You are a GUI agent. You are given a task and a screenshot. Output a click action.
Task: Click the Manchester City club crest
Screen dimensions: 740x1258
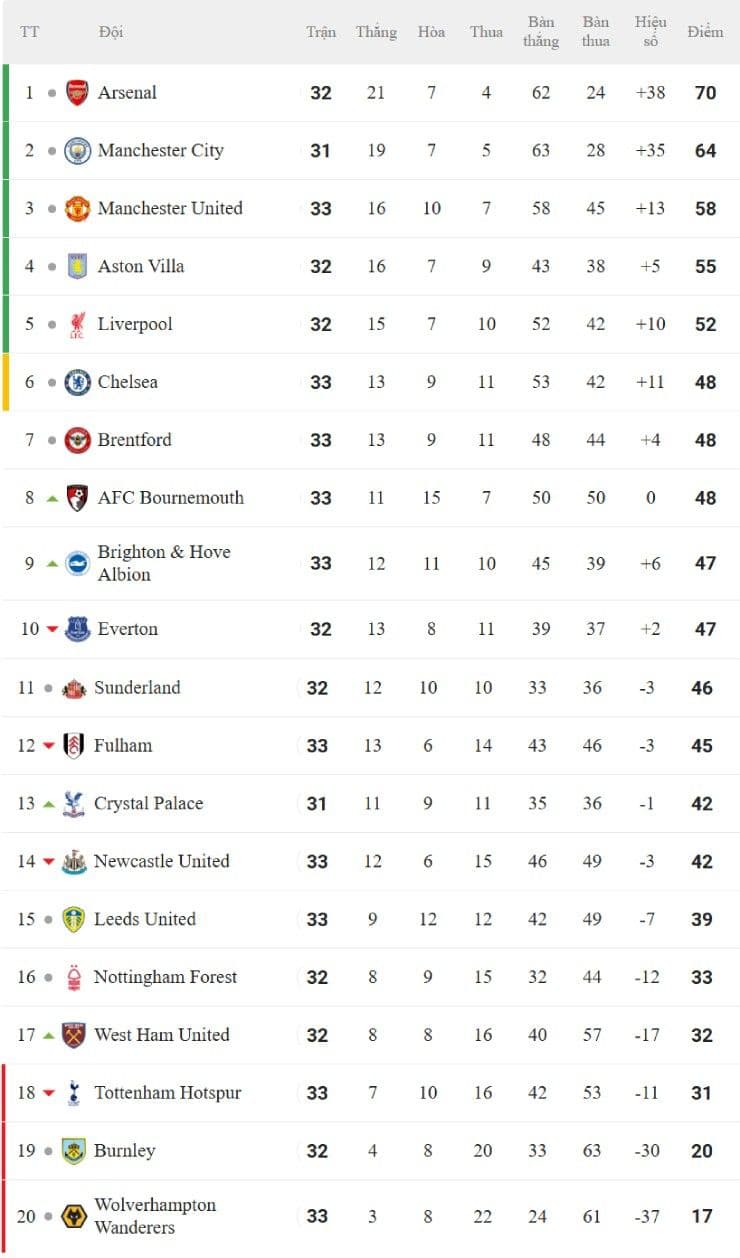coord(77,151)
